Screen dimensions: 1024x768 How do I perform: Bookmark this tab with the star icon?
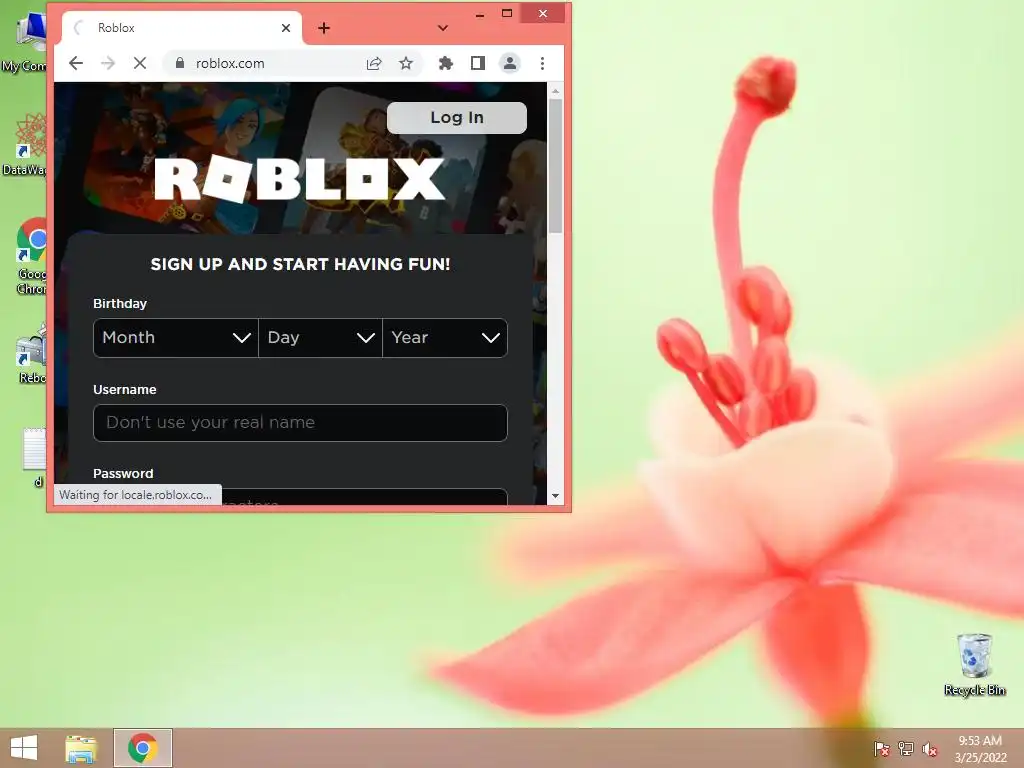click(406, 63)
